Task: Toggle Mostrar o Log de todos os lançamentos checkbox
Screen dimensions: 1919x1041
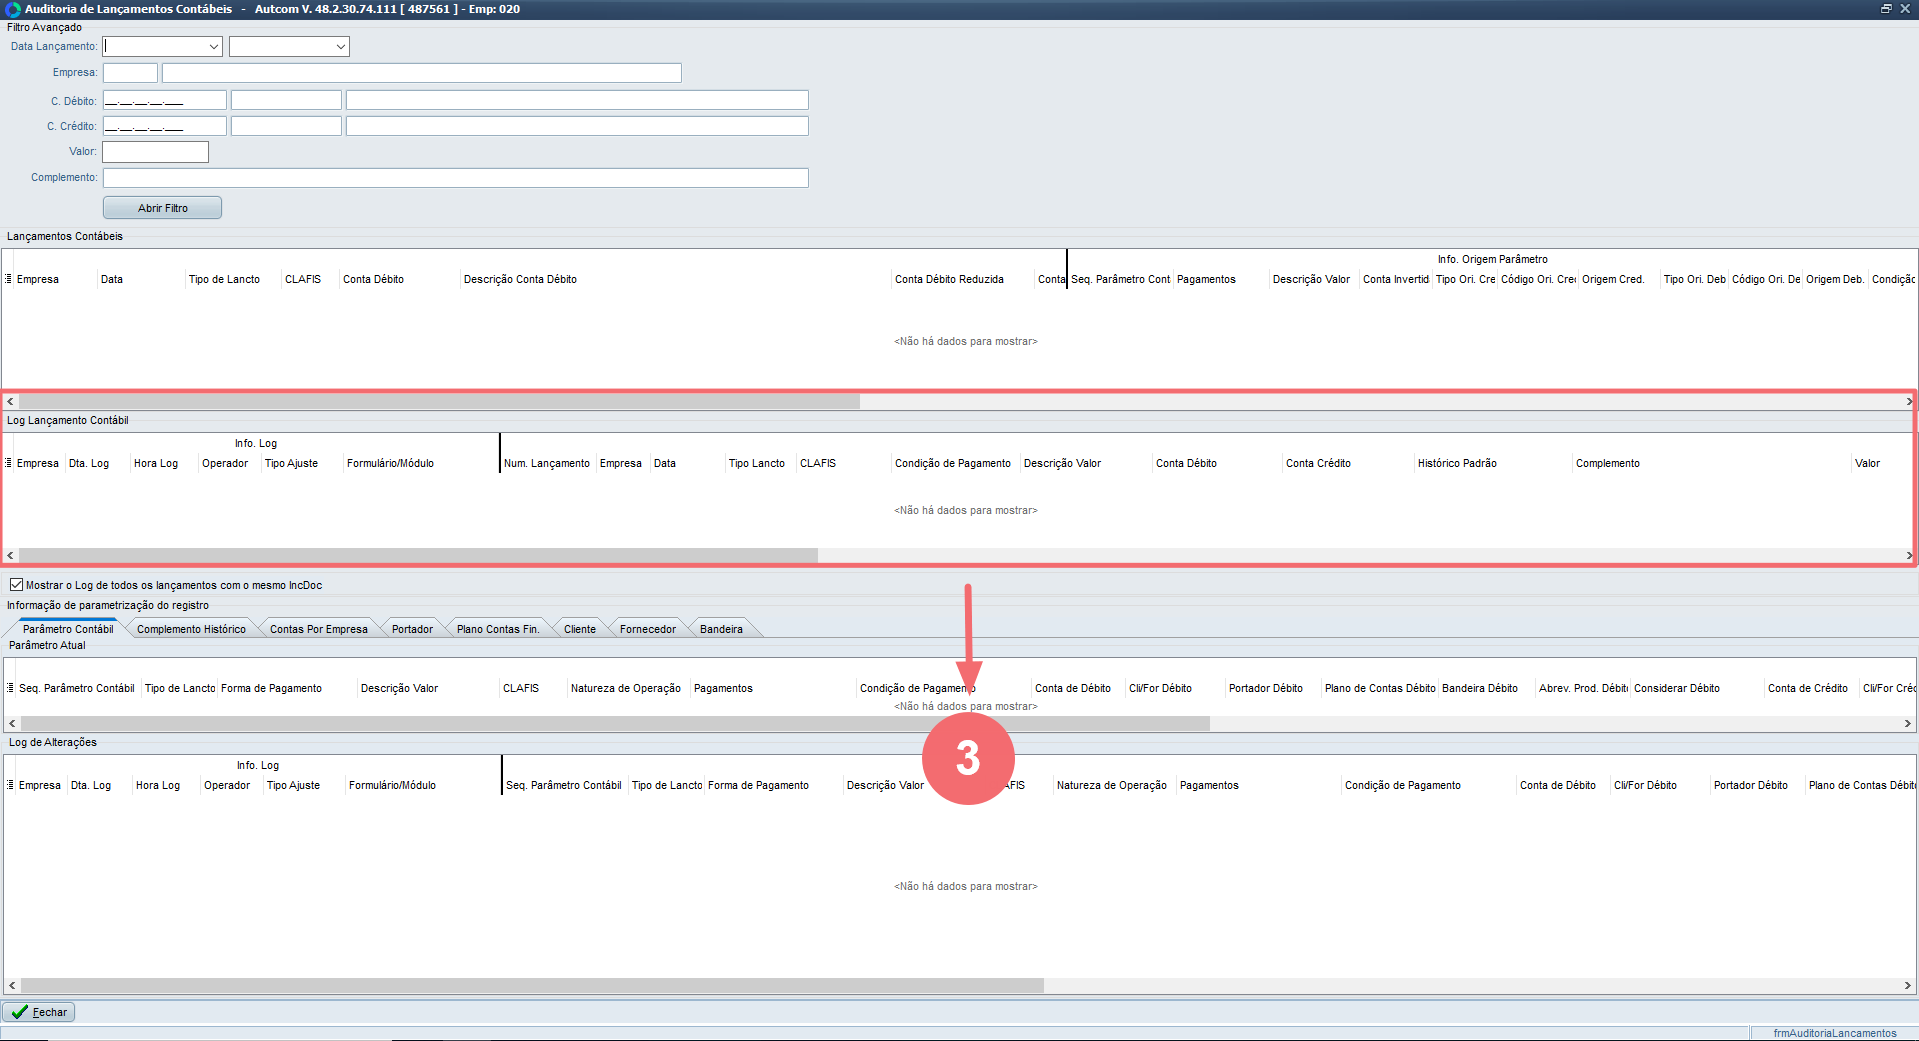Action: [x=16, y=585]
